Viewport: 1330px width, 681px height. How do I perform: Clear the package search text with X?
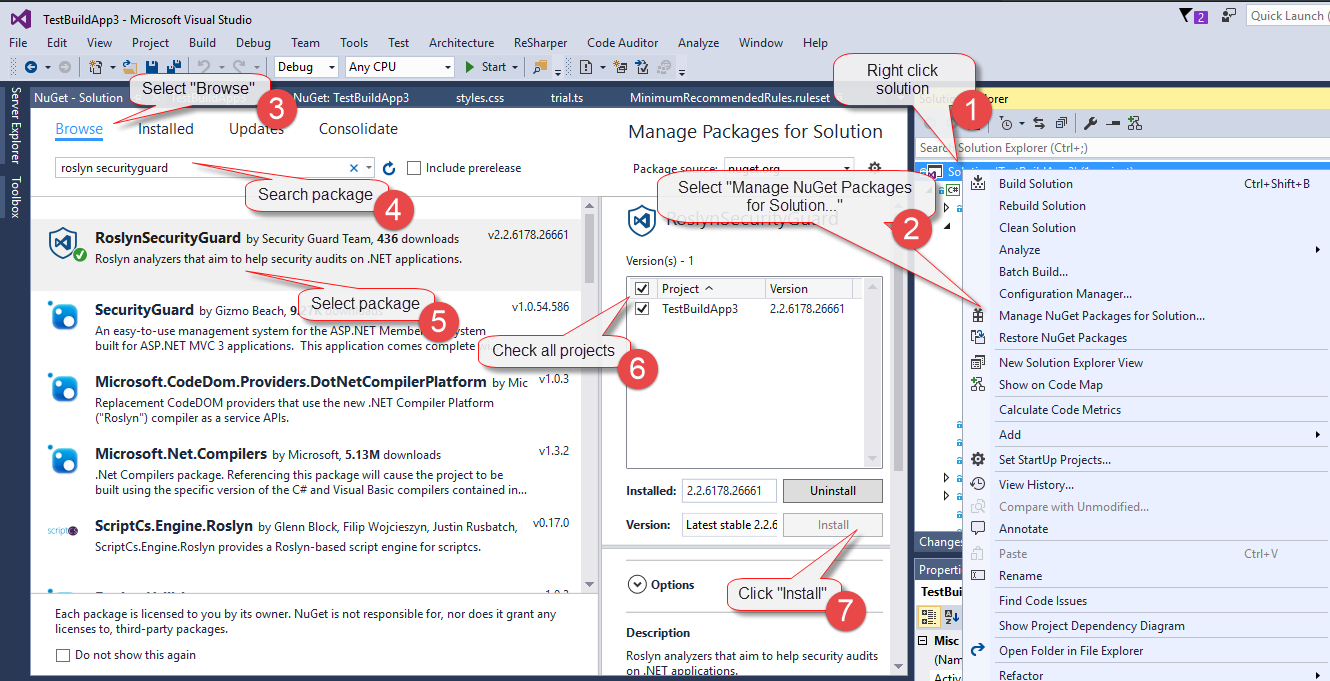coord(353,168)
